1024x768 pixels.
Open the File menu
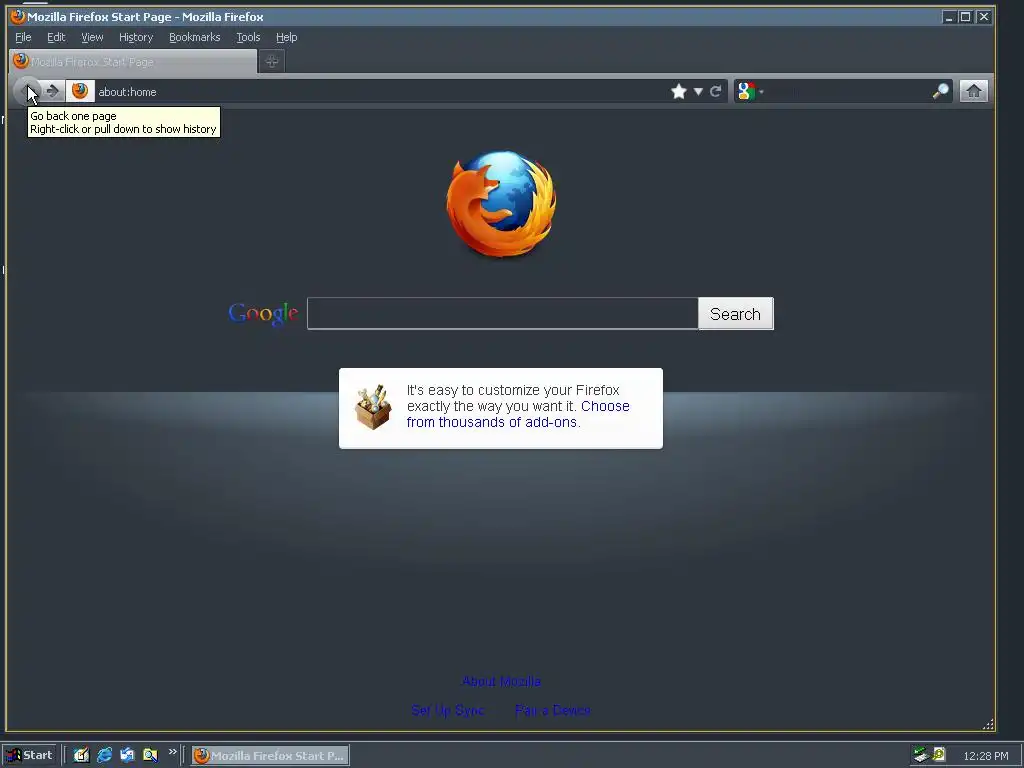coord(23,37)
